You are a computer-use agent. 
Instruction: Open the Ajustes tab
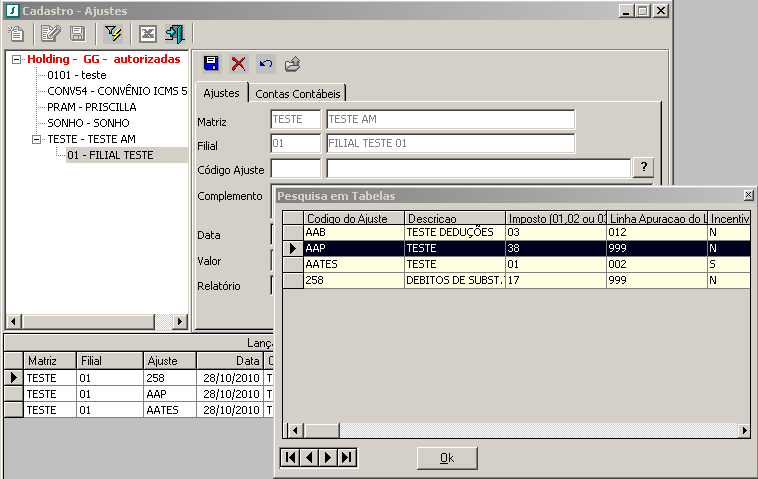[221, 93]
